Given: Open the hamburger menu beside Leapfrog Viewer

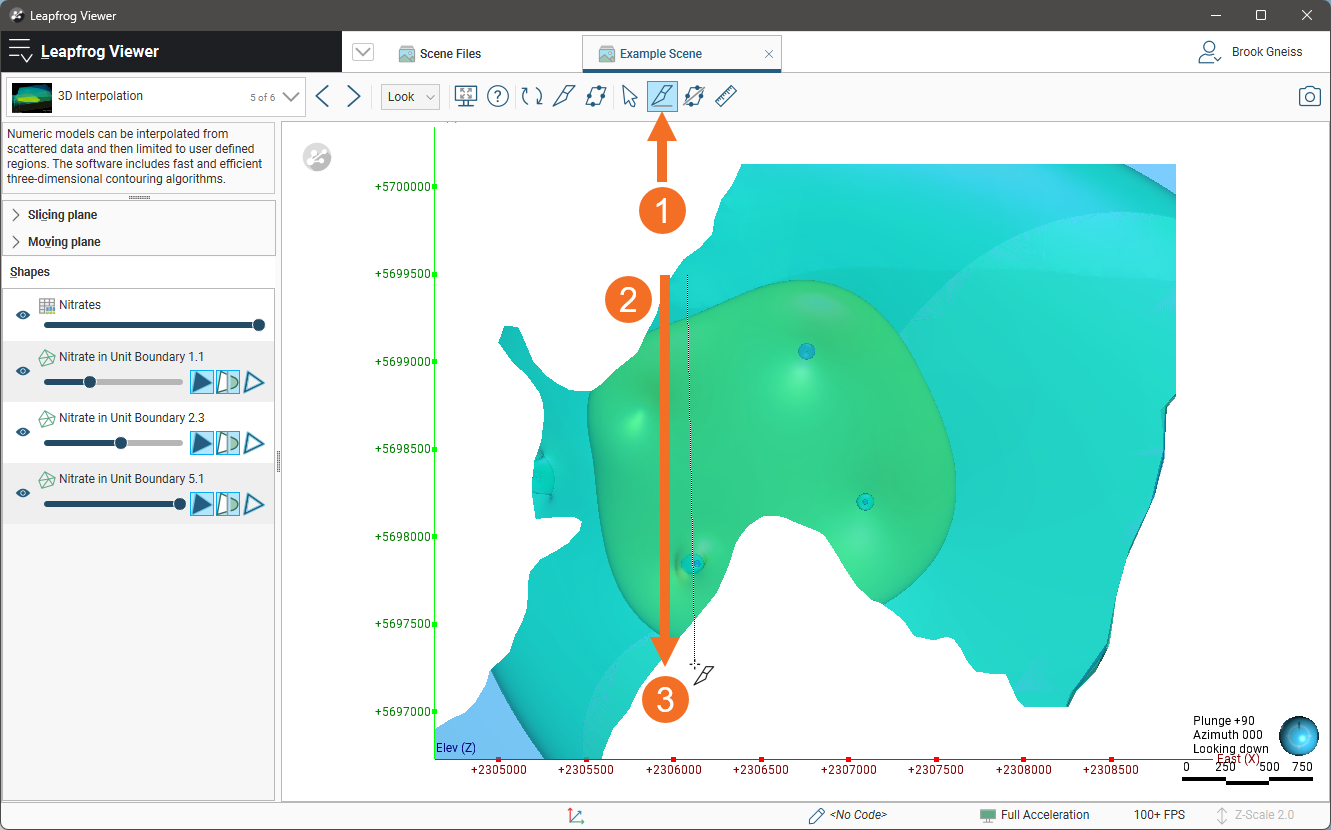Looking at the screenshot, I should 20,52.
